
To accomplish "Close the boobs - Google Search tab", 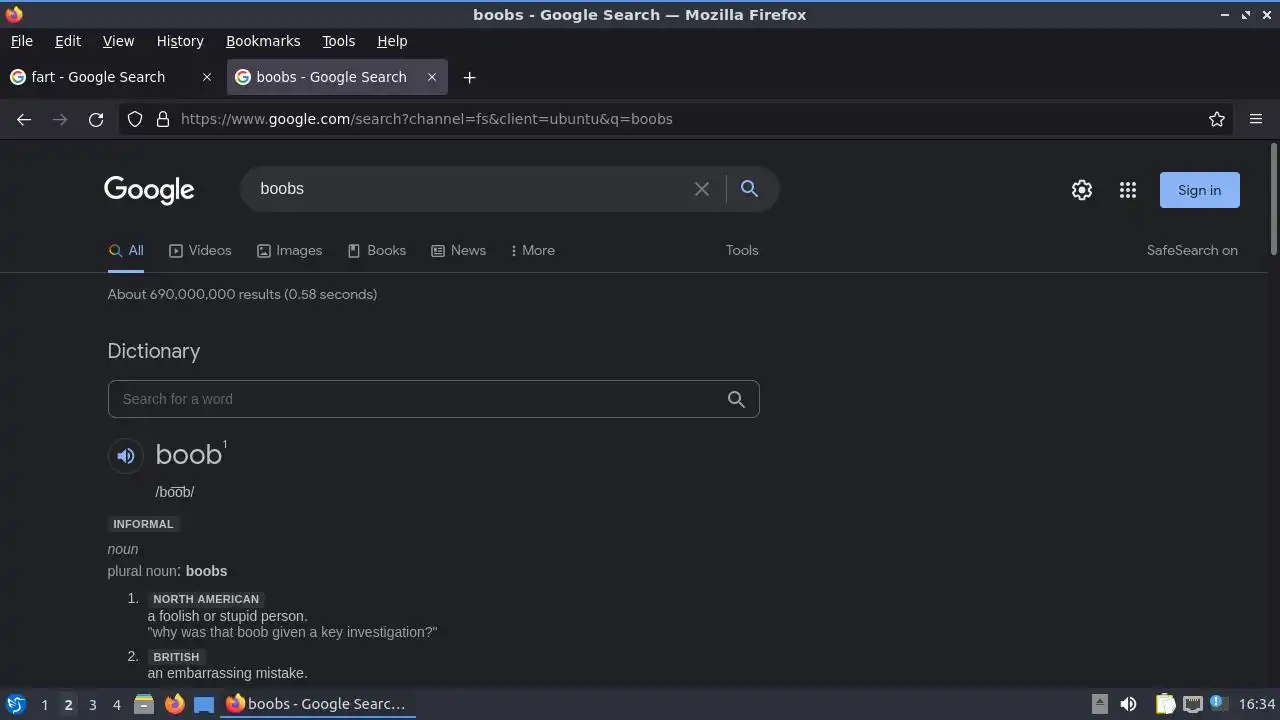I will (x=432, y=77).
